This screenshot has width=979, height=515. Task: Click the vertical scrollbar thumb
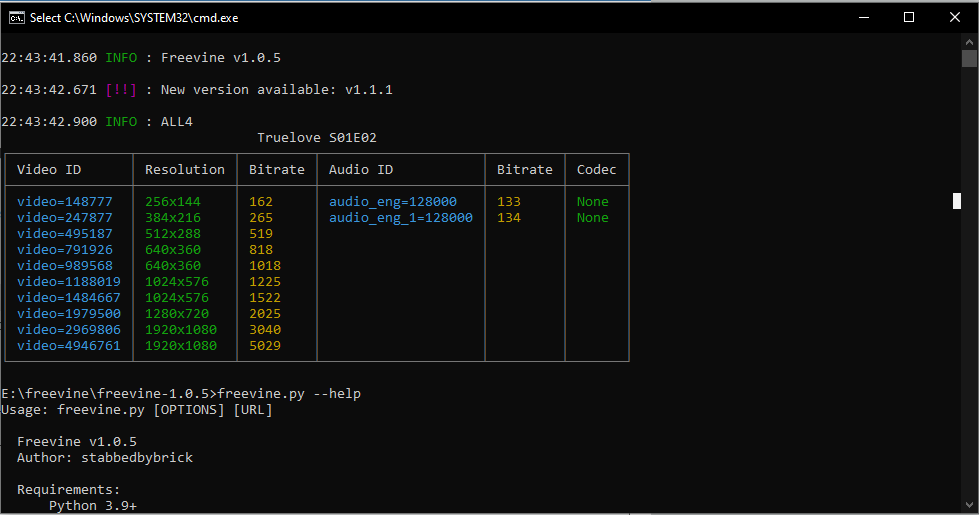click(969, 59)
